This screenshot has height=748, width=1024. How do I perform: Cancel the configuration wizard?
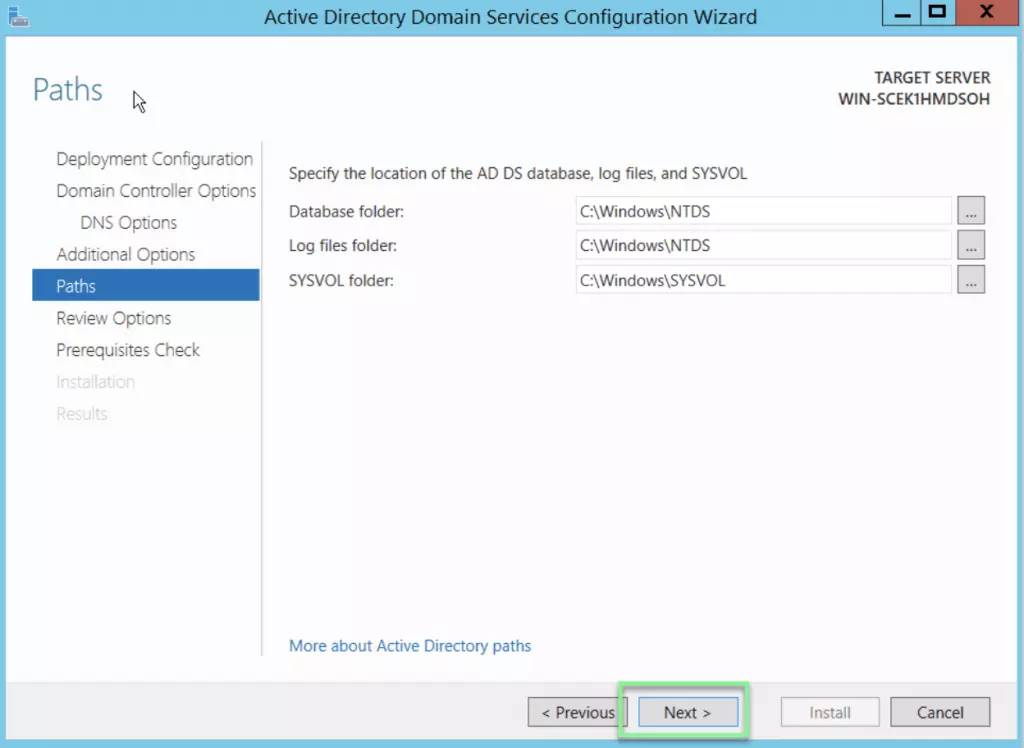(940, 712)
